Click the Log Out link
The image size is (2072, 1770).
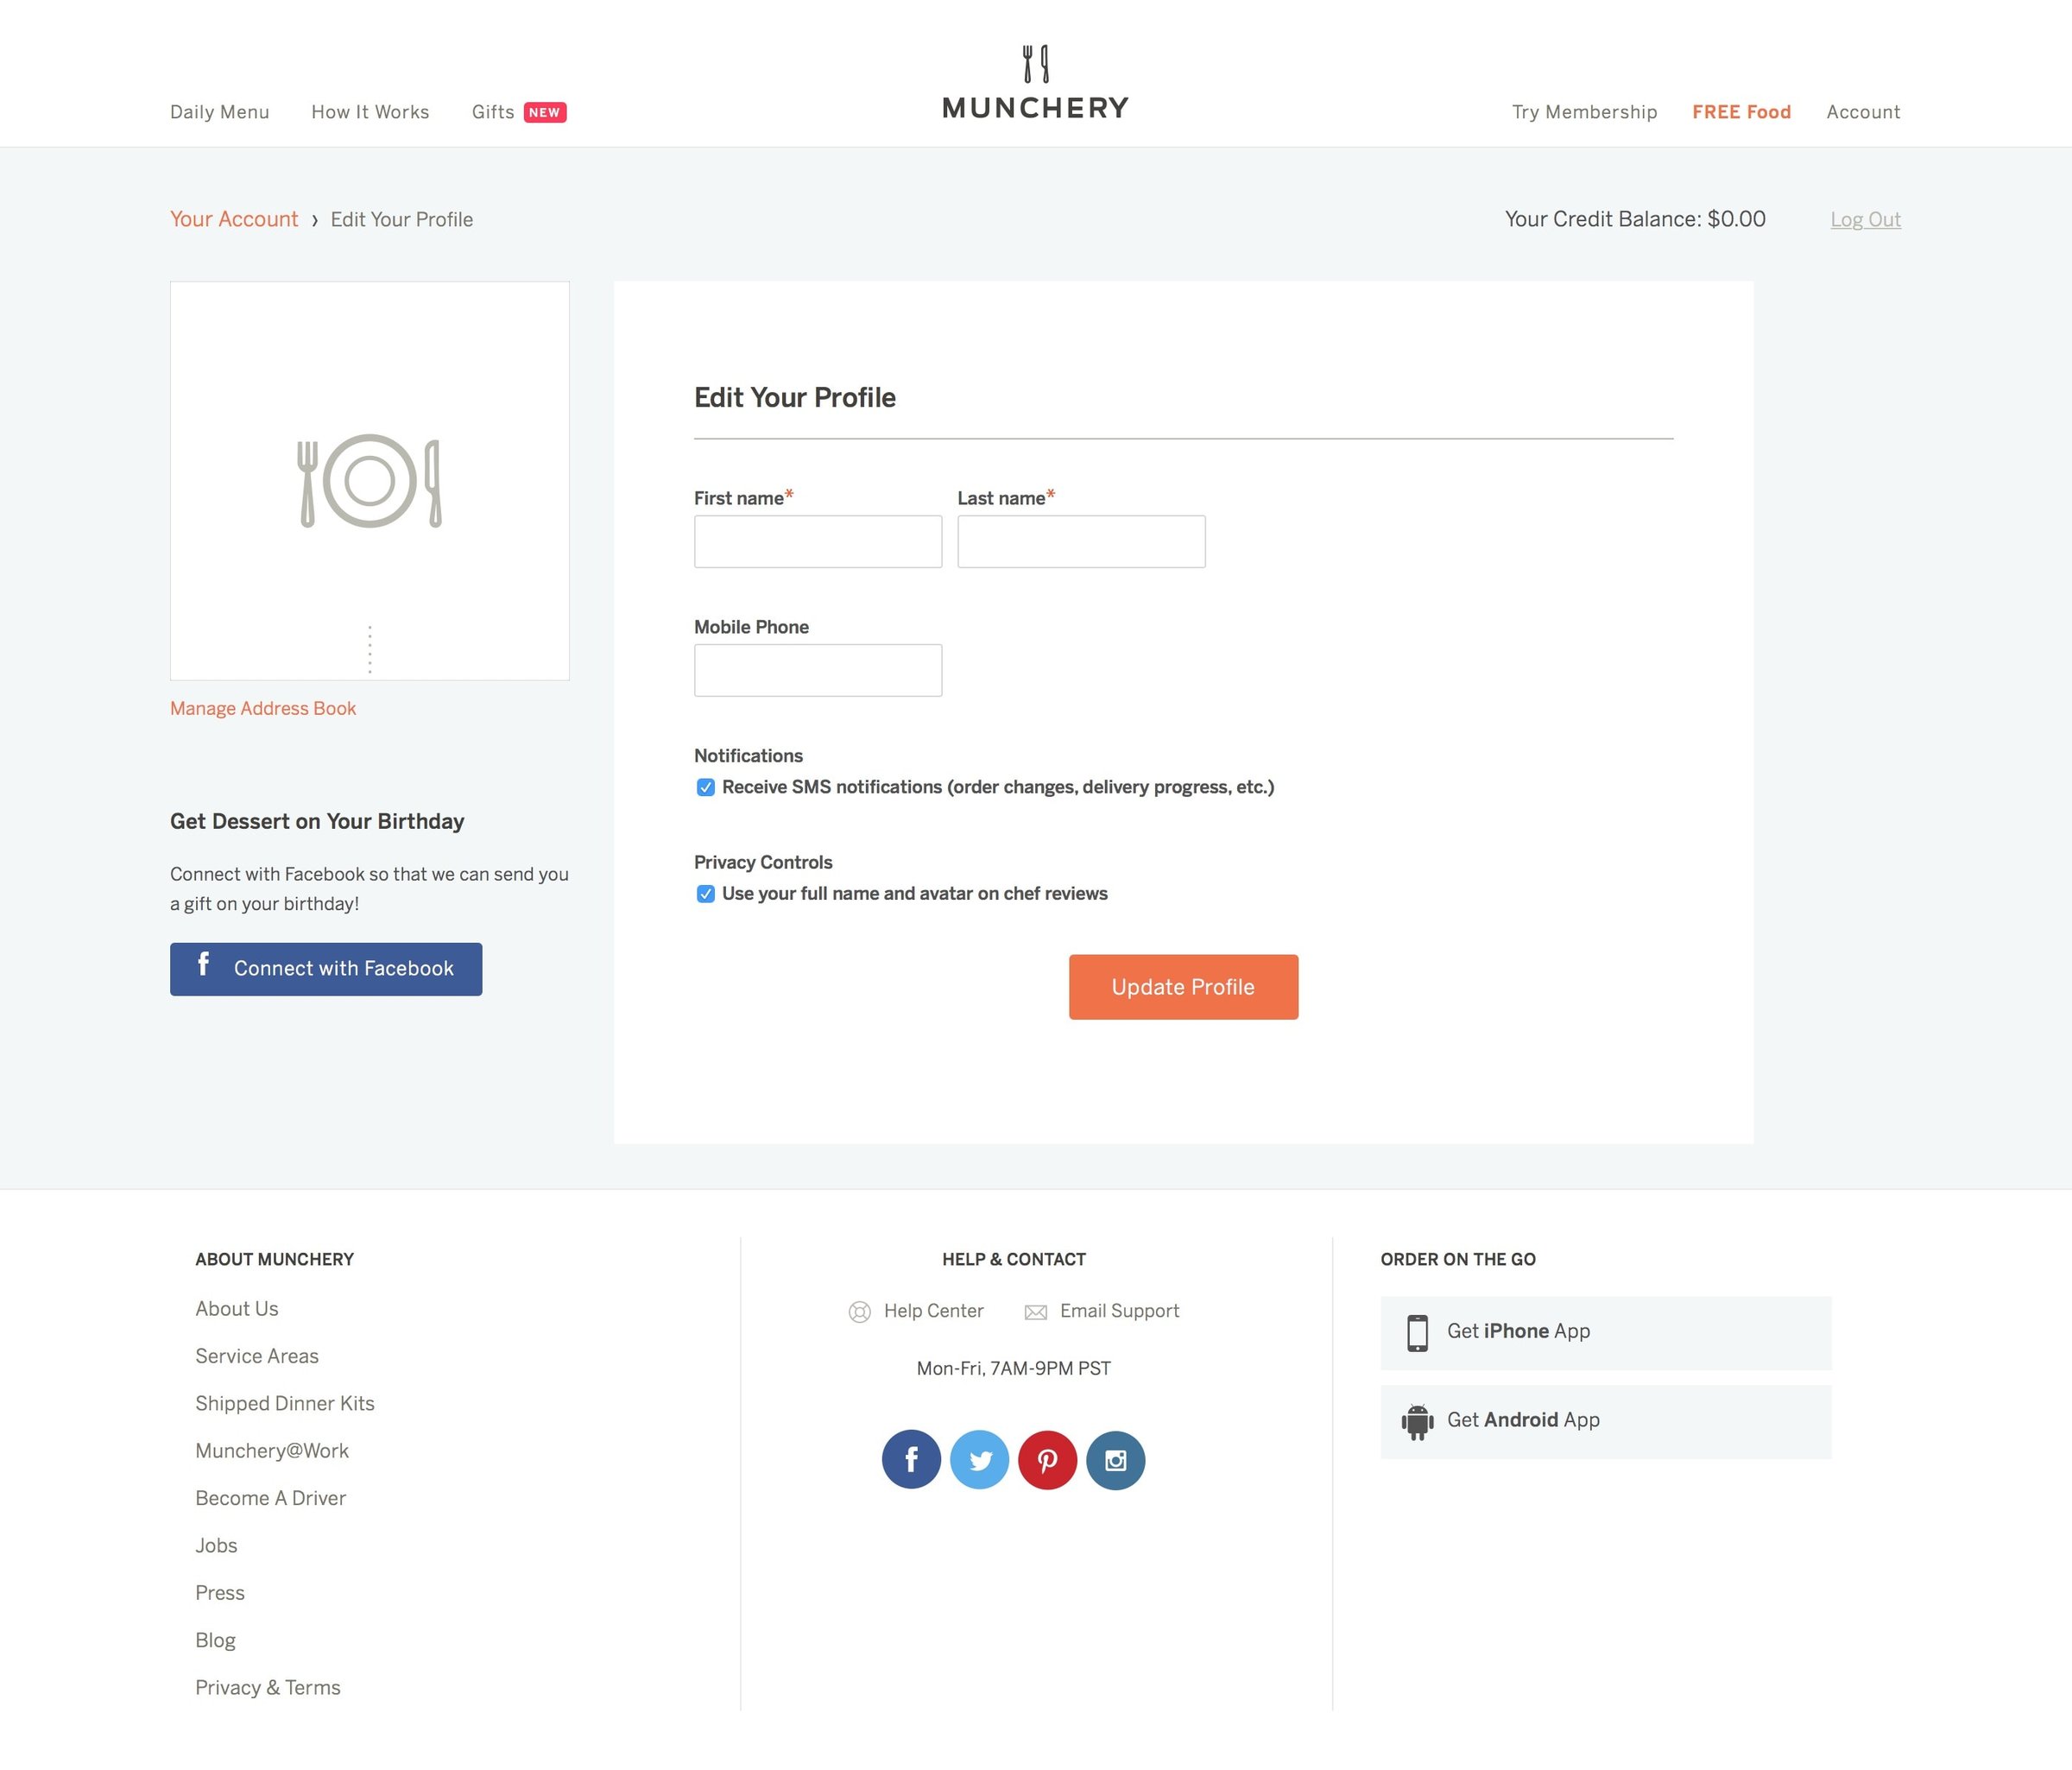1865,219
